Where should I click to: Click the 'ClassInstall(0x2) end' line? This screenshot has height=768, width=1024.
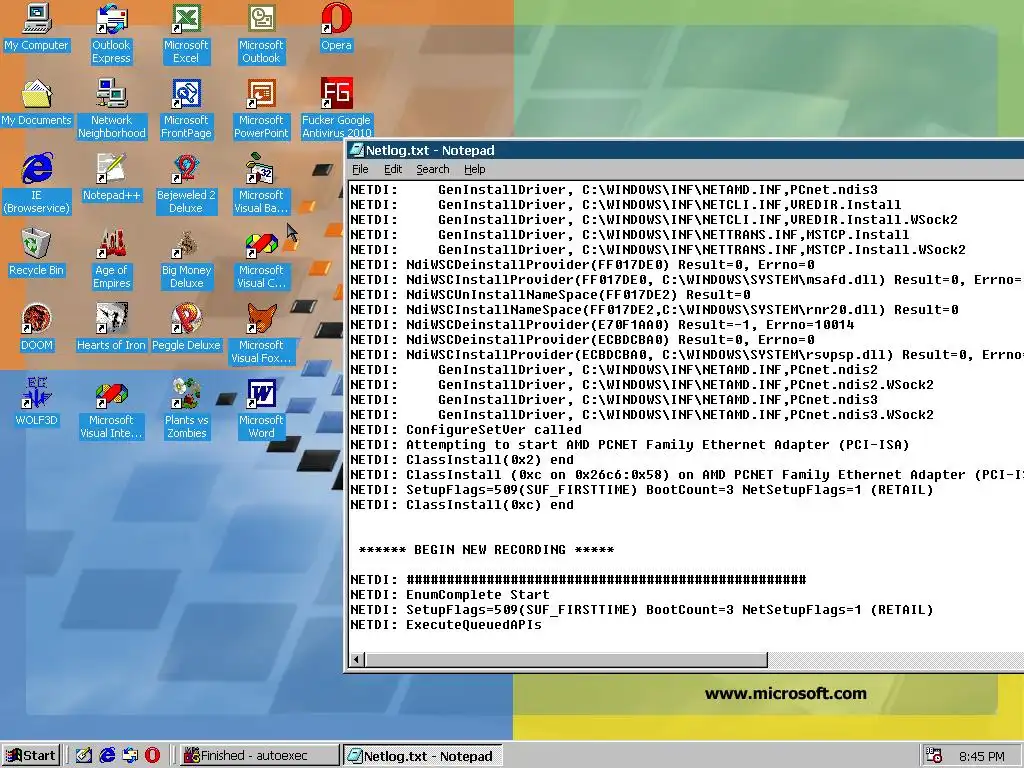tap(462, 460)
